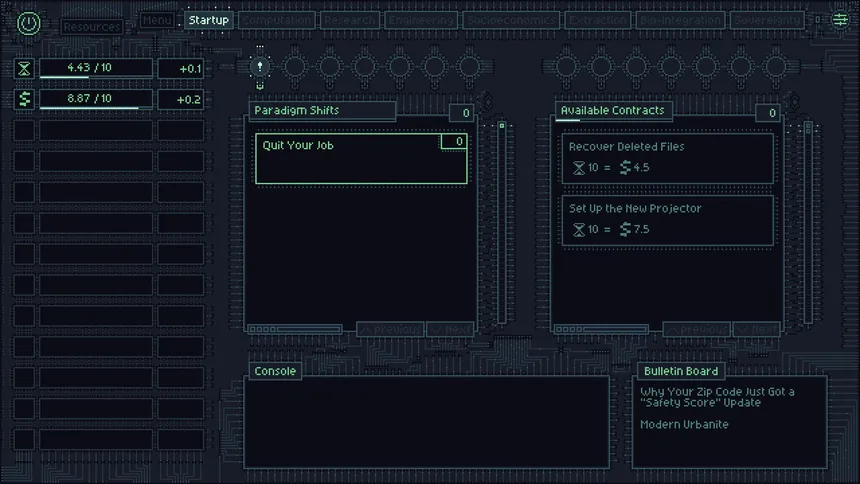860x484 pixels.
Task: Click the power icon in top-left corner
Action: click(x=29, y=23)
